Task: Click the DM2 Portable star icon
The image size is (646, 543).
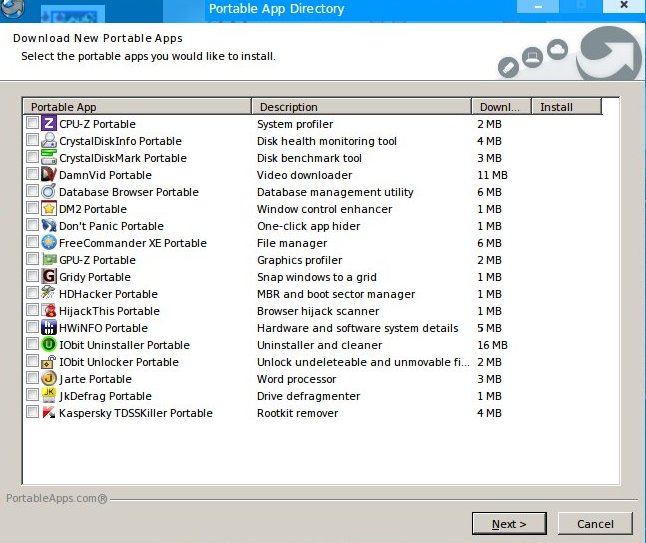Action: pos(49,208)
